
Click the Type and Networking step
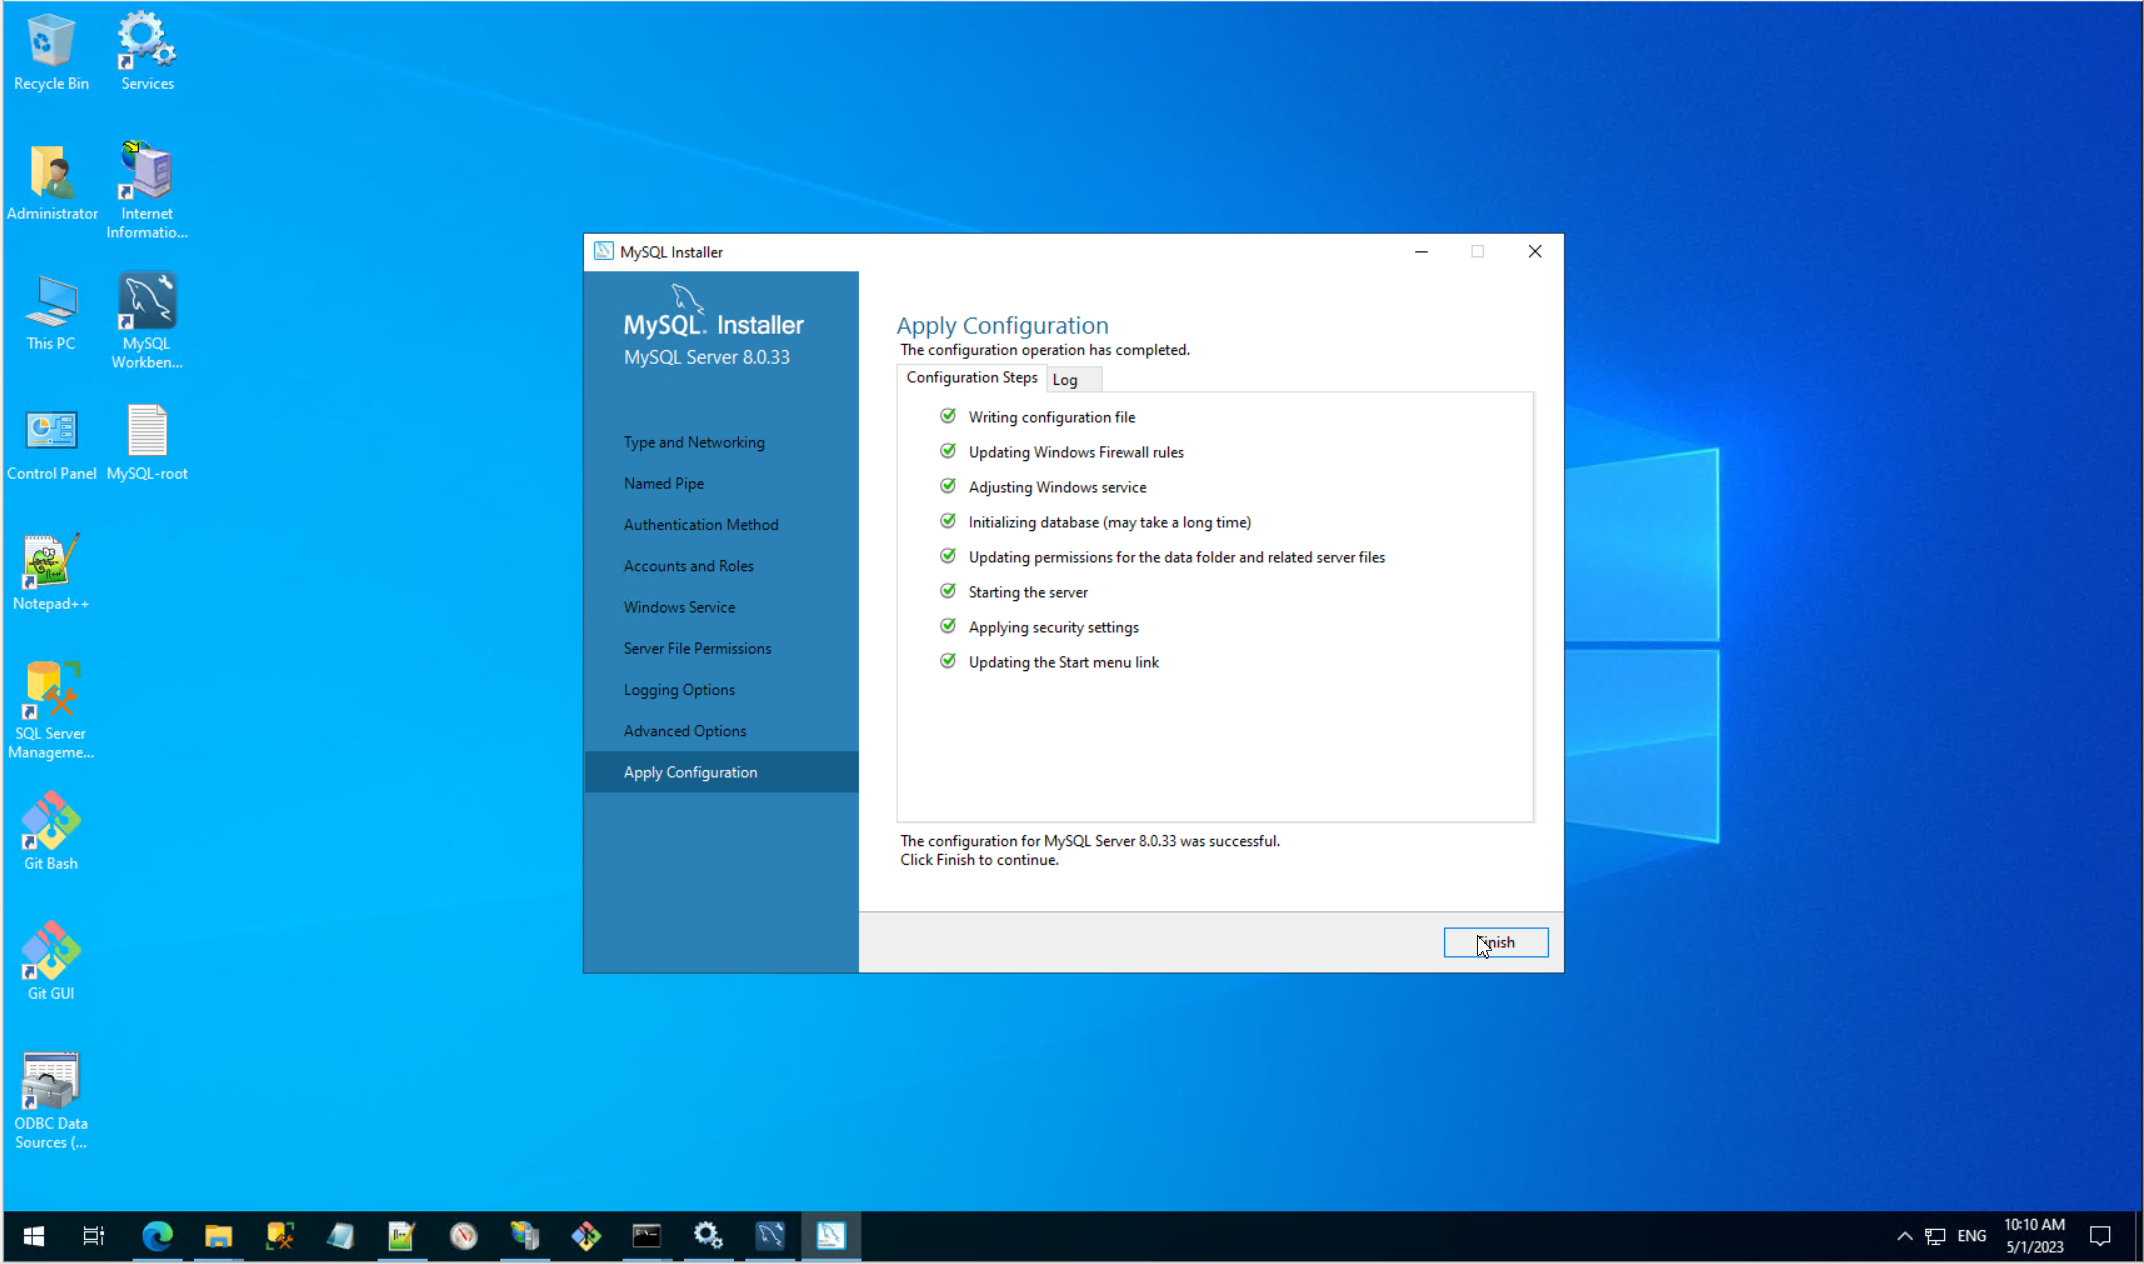(694, 442)
